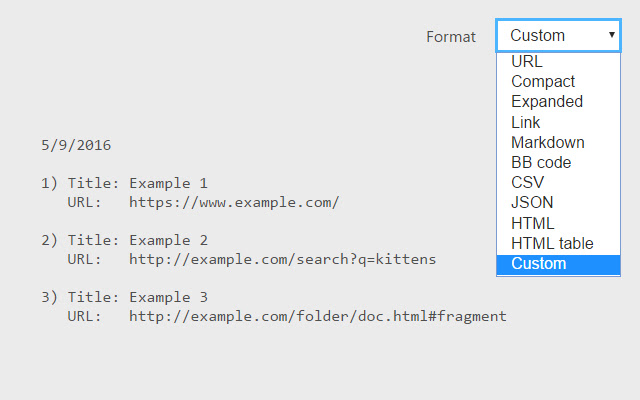Choose Compact from the format list
The width and height of the screenshot is (640, 400).
point(543,81)
